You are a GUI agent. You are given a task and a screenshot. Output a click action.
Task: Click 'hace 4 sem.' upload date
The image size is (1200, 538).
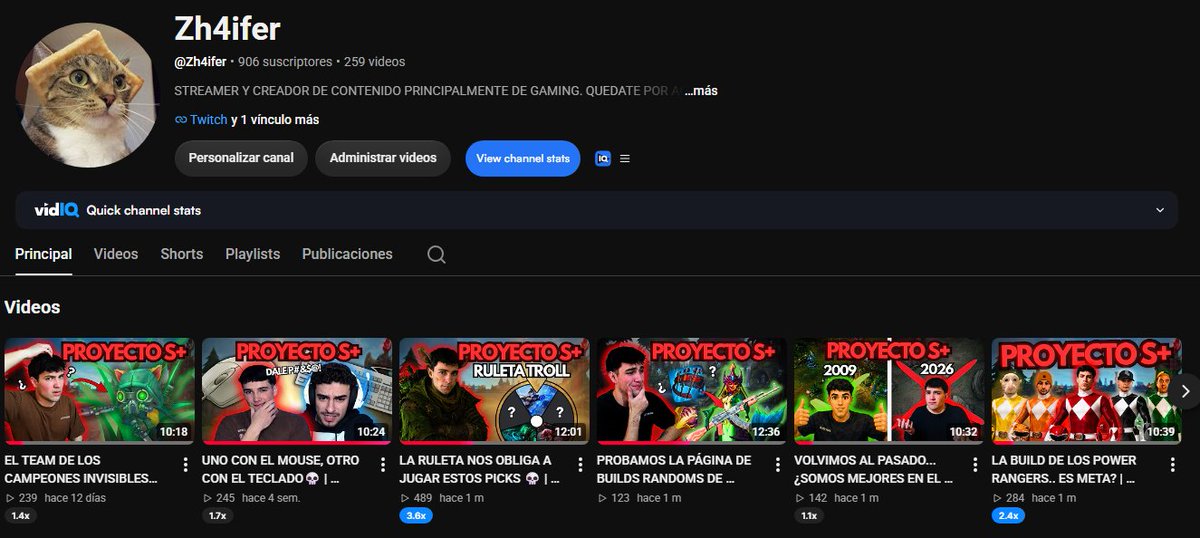click(271, 497)
